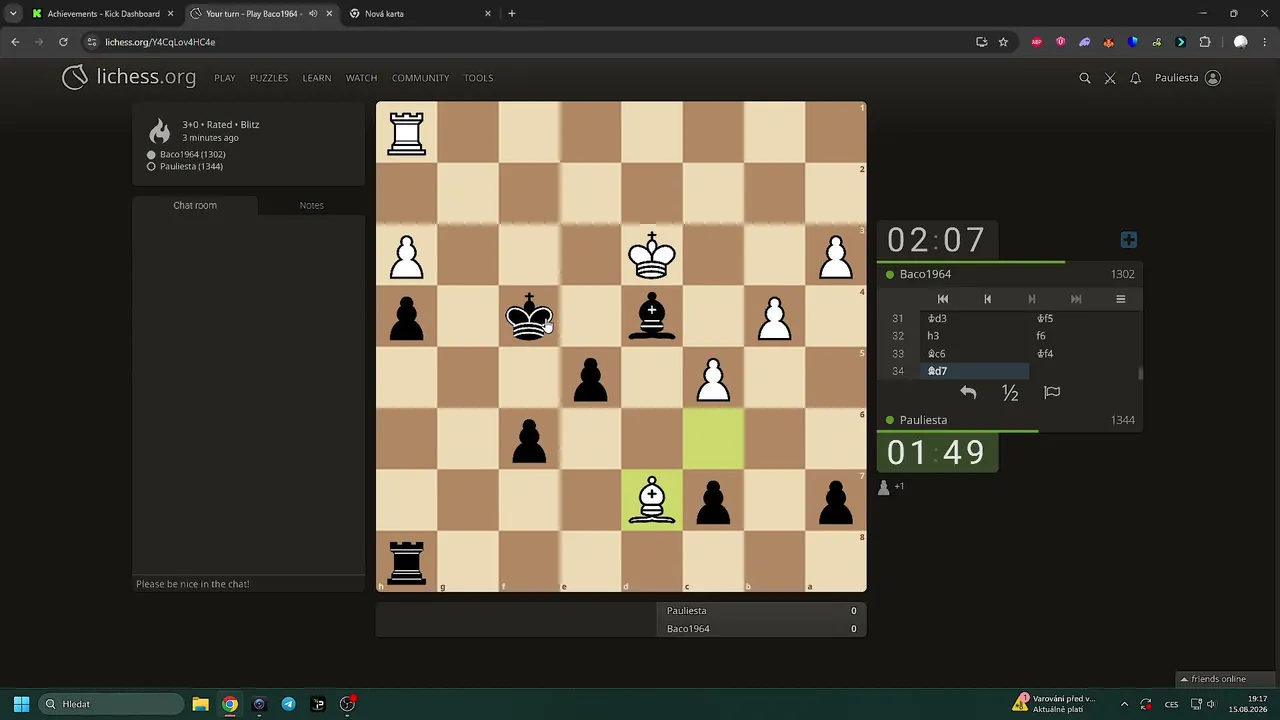Install app icon in address bar
Screen dimensions: 1280x720
point(981,42)
